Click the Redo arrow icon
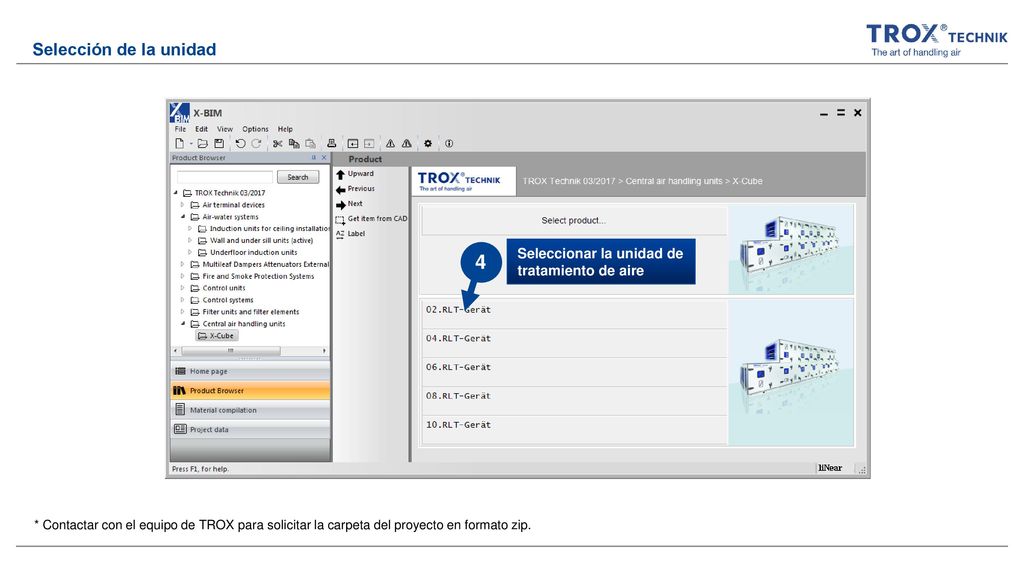 click(x=256, y=144)
